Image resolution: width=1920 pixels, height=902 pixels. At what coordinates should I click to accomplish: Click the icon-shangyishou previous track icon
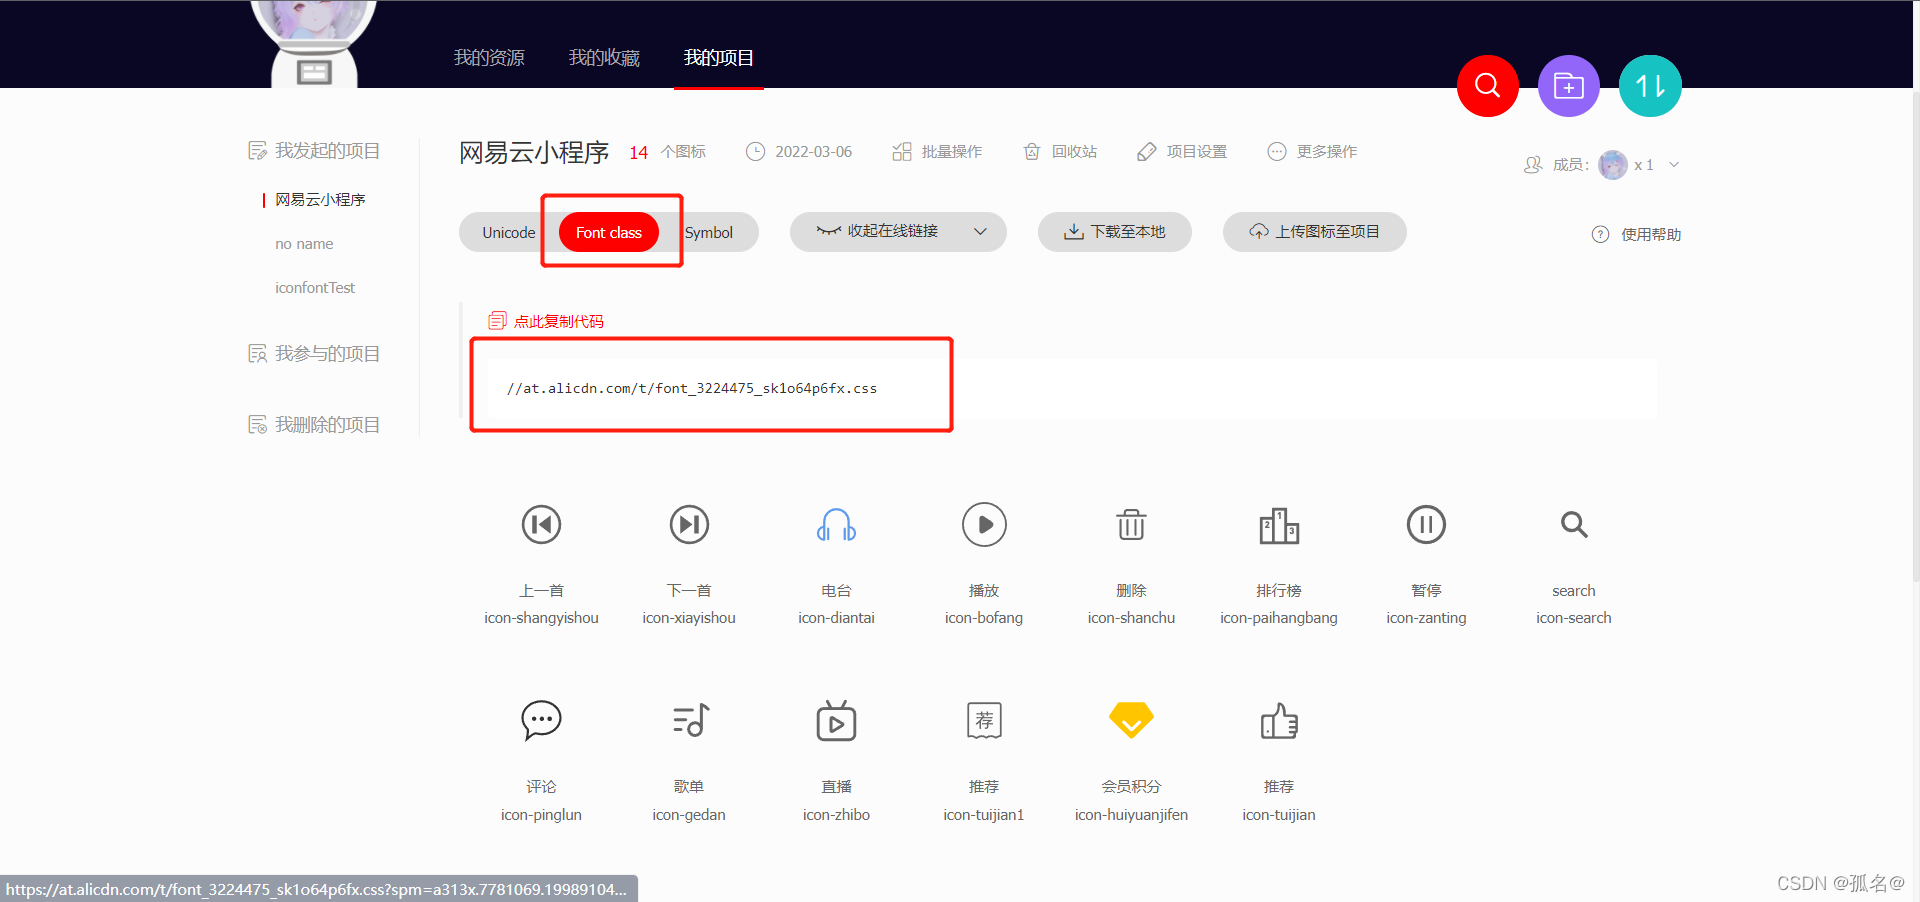click(x=541, y=524)
